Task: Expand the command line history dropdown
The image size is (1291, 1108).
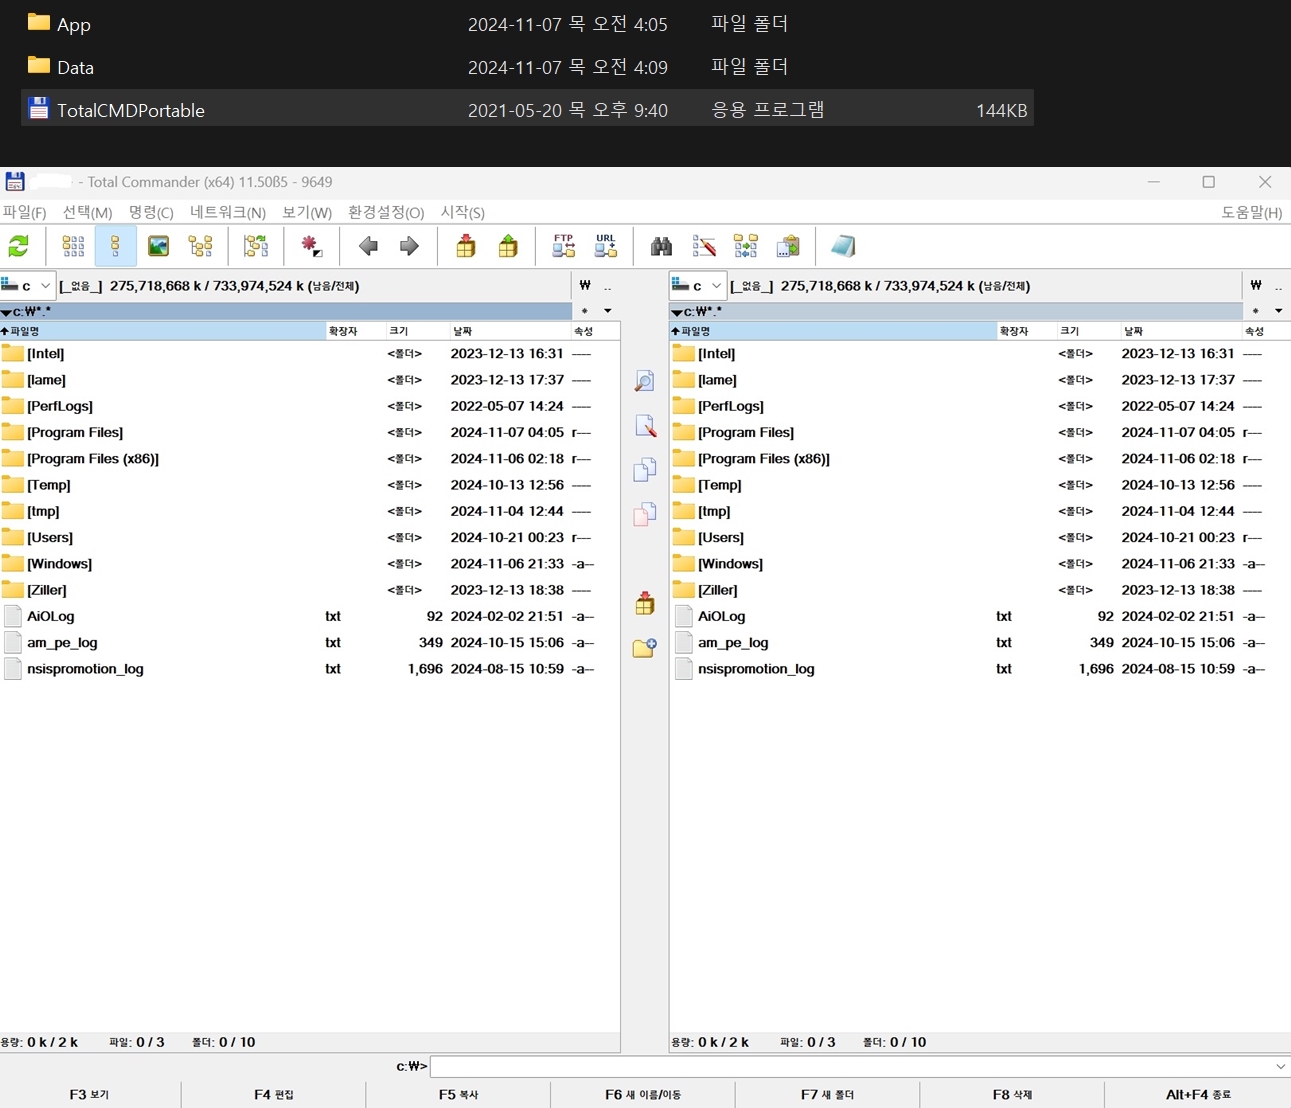Action: tap(1280, 1067)
